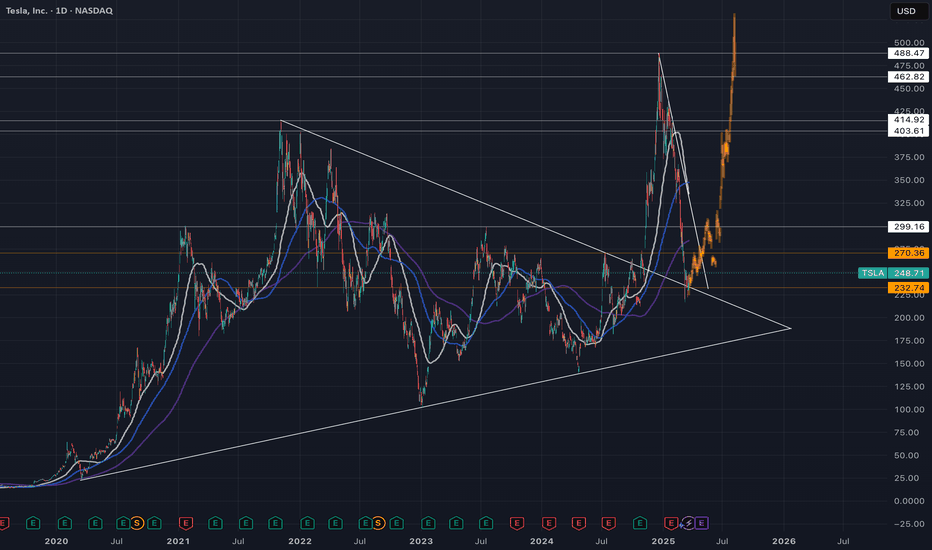Open the January 2023 green earnings marker
The height and width of the screenshot is (550, 932).
click(x=428, y=523)
